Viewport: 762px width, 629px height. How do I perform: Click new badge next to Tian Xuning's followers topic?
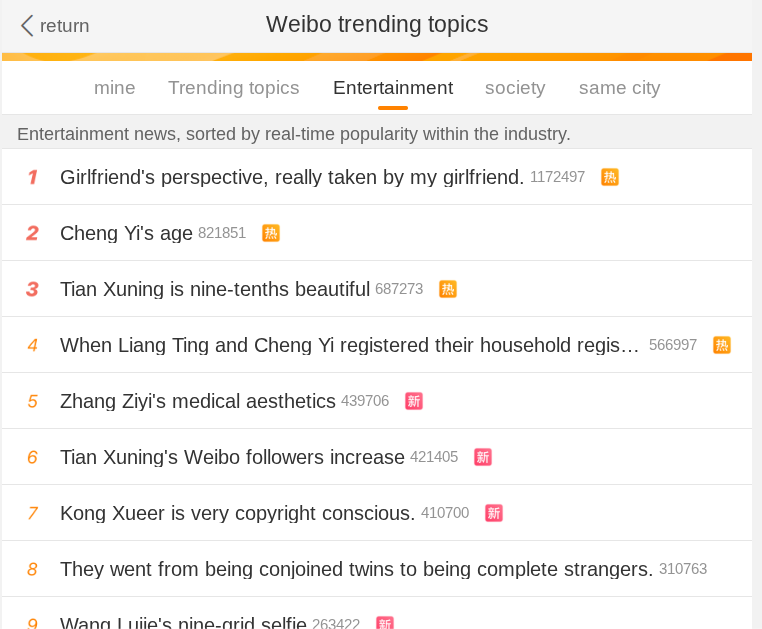(483, 457)
